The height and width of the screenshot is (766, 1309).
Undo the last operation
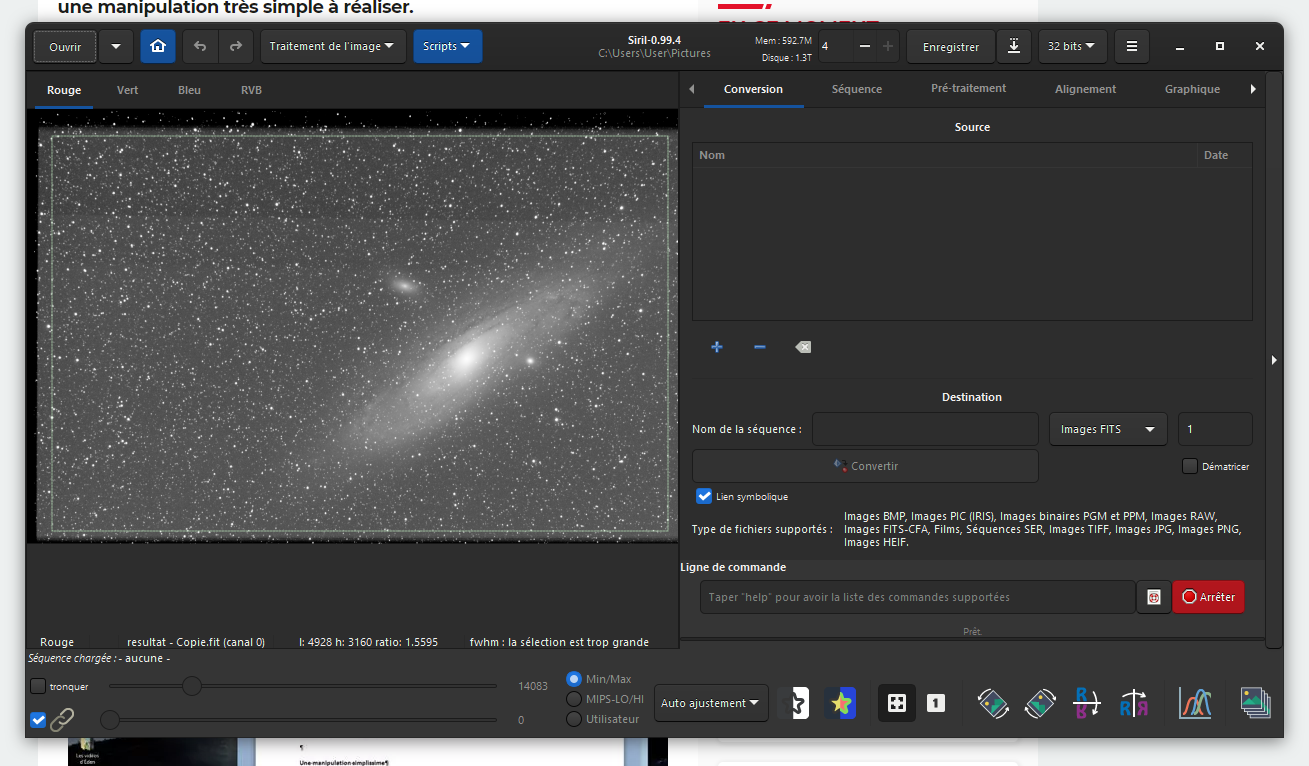point(200,46)
